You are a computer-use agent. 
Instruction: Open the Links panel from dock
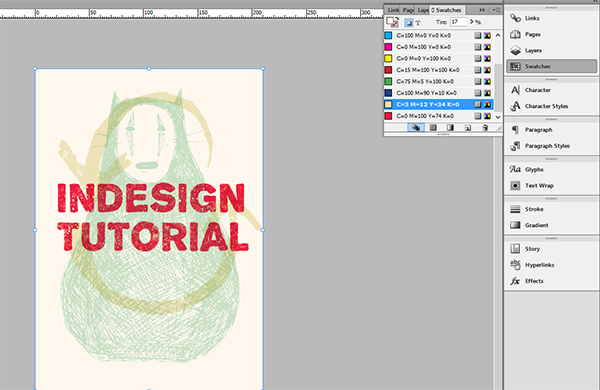(551, 18)
